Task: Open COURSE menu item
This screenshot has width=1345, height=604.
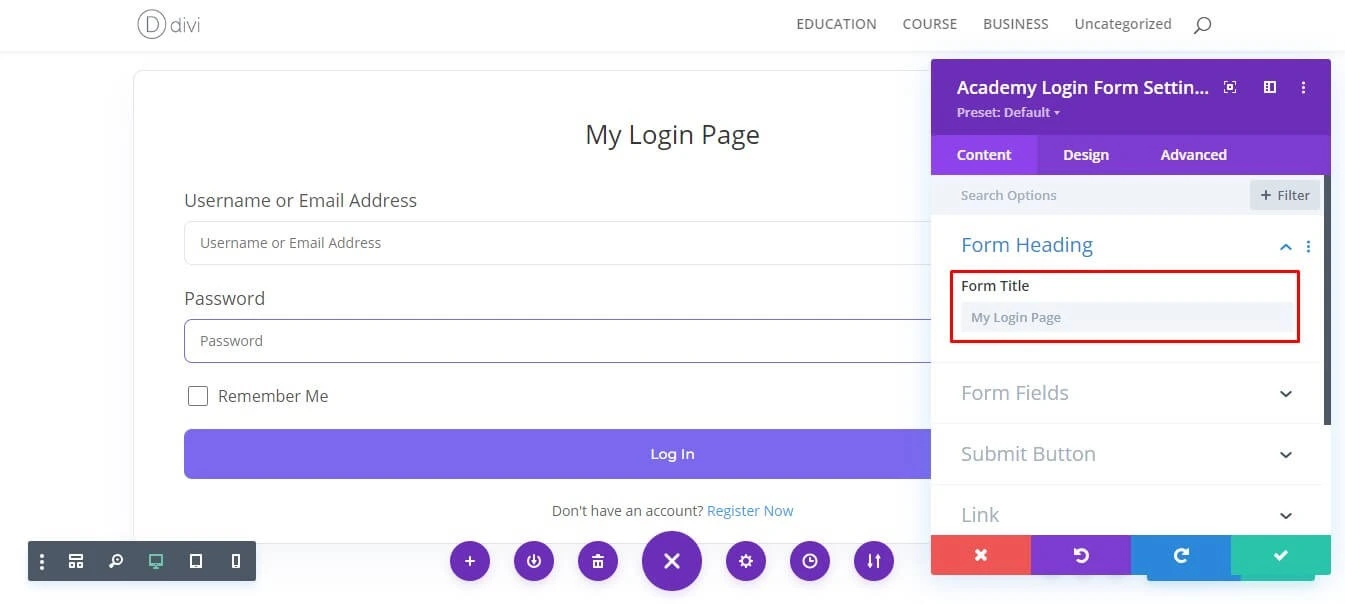Action: tap(930, 24)
